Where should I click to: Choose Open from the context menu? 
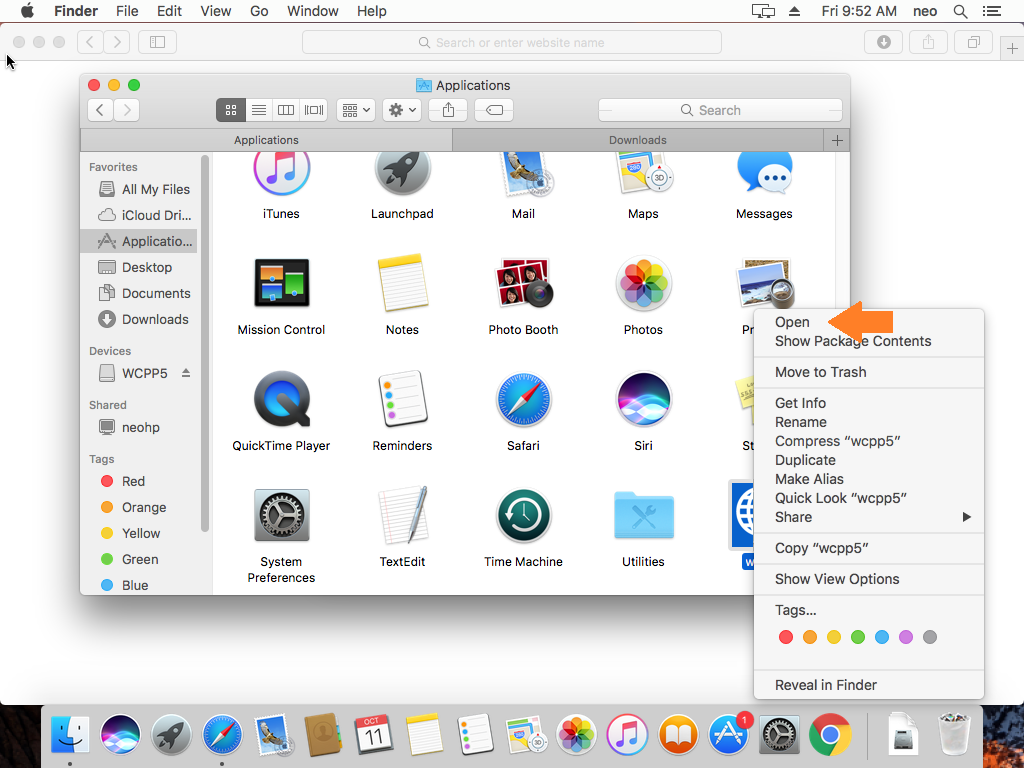(869, 322)
